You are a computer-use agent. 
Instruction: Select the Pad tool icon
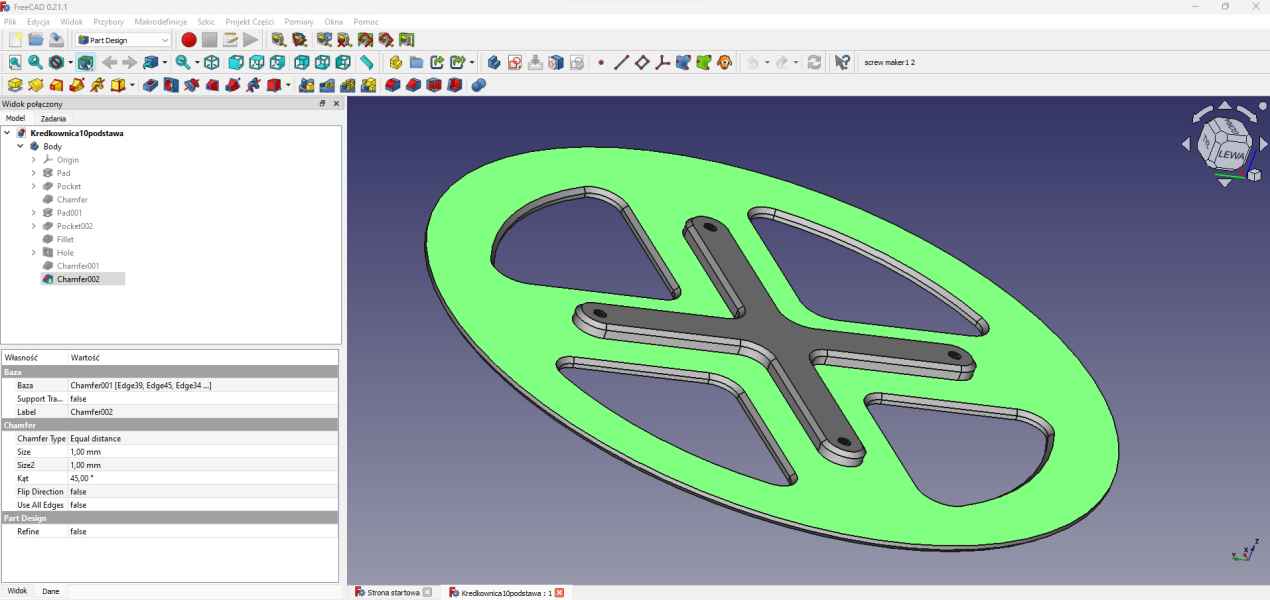click(15, 85)
